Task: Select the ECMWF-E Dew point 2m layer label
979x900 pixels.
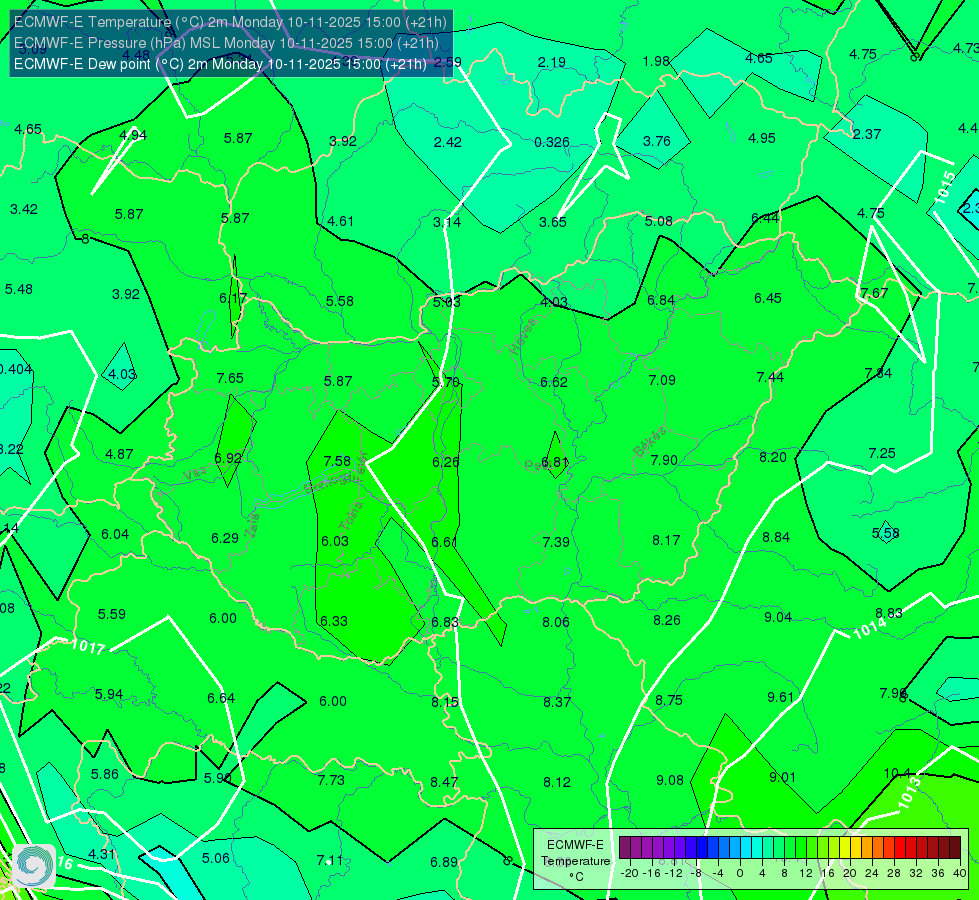Action: click(x=220, y=64)
